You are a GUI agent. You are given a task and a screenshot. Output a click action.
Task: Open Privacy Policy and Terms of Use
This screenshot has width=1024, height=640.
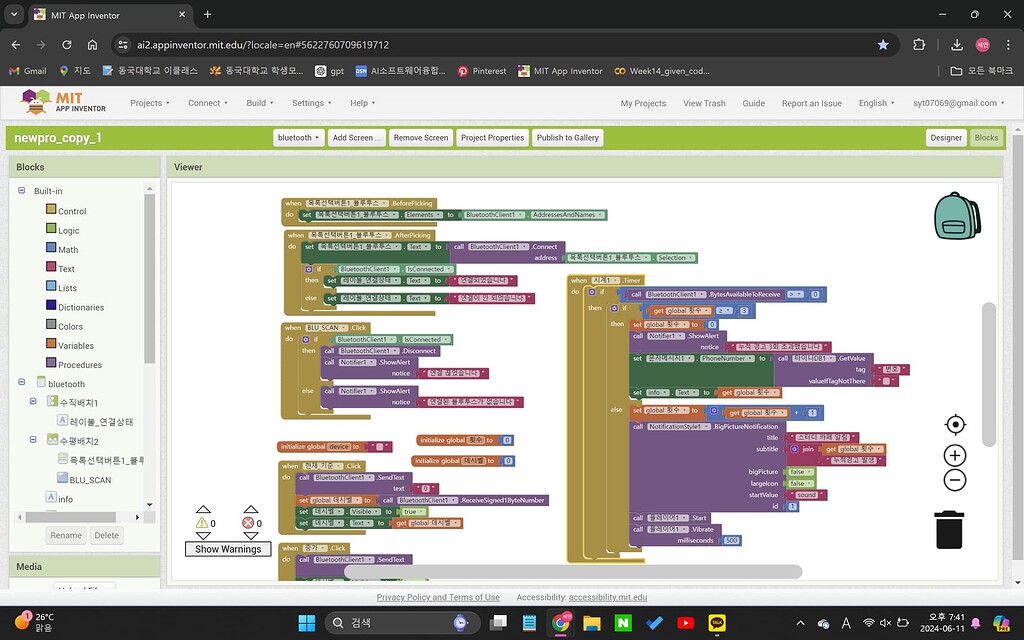(437, 596)
